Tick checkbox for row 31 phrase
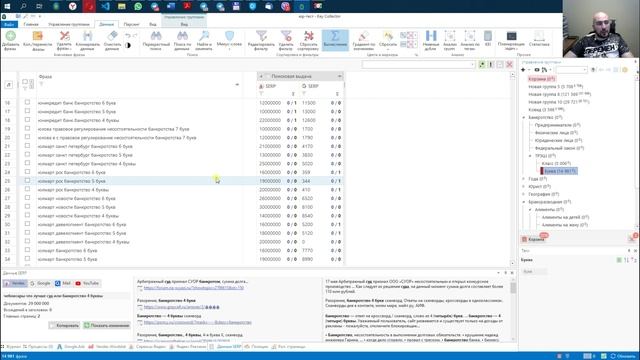This screenshot has height=360, width=640. (x=27, y=233)
